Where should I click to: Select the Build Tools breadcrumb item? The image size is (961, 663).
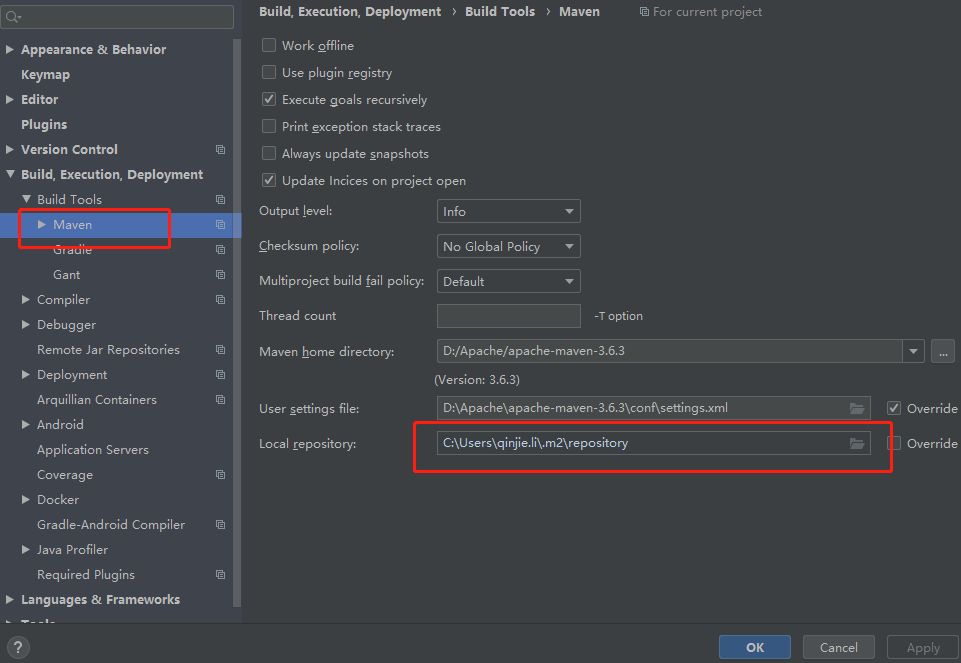pyautogui.click(x=500, y=11)
